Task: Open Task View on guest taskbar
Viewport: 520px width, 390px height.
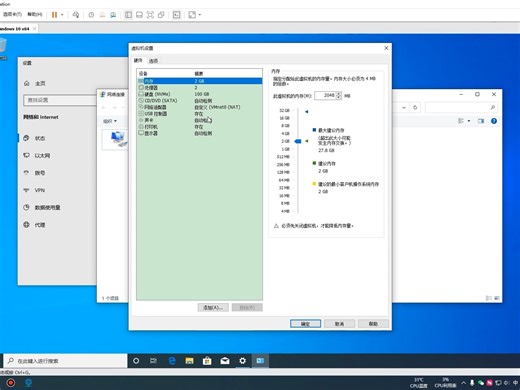Action: 154,361
